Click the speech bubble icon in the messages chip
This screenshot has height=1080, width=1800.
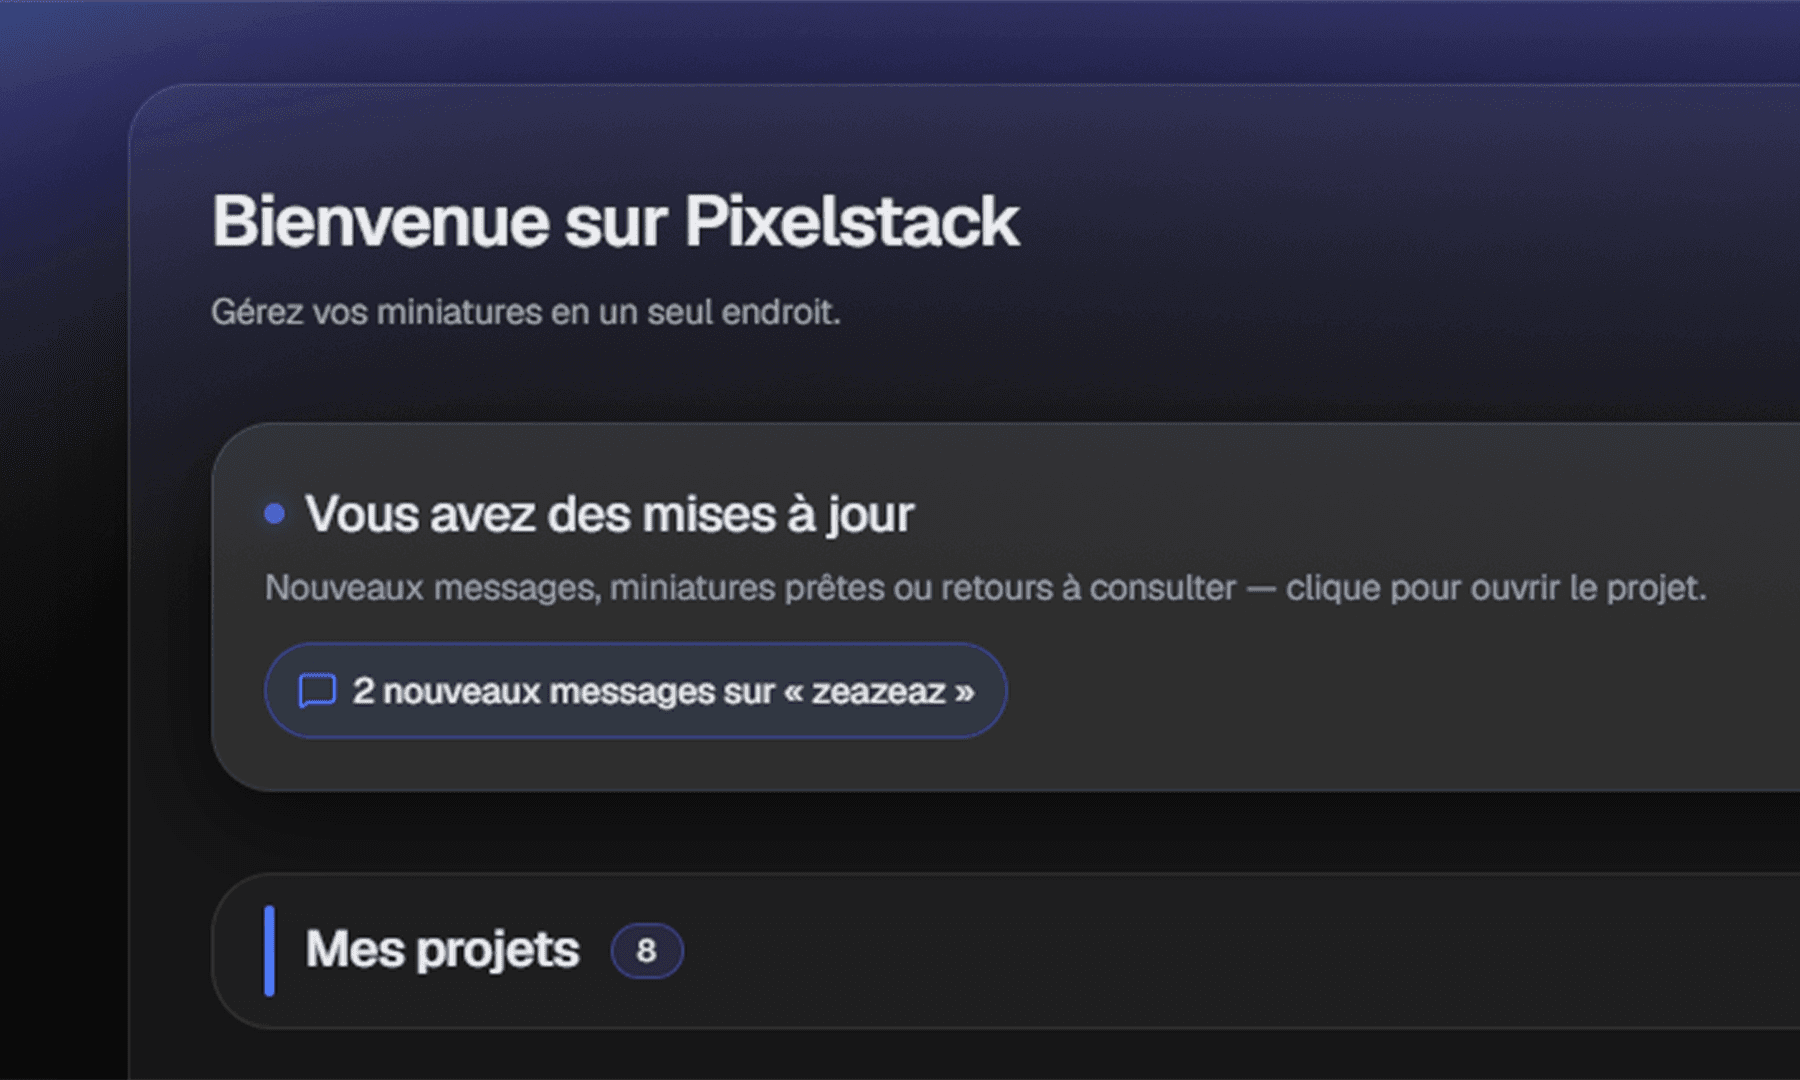318,690
